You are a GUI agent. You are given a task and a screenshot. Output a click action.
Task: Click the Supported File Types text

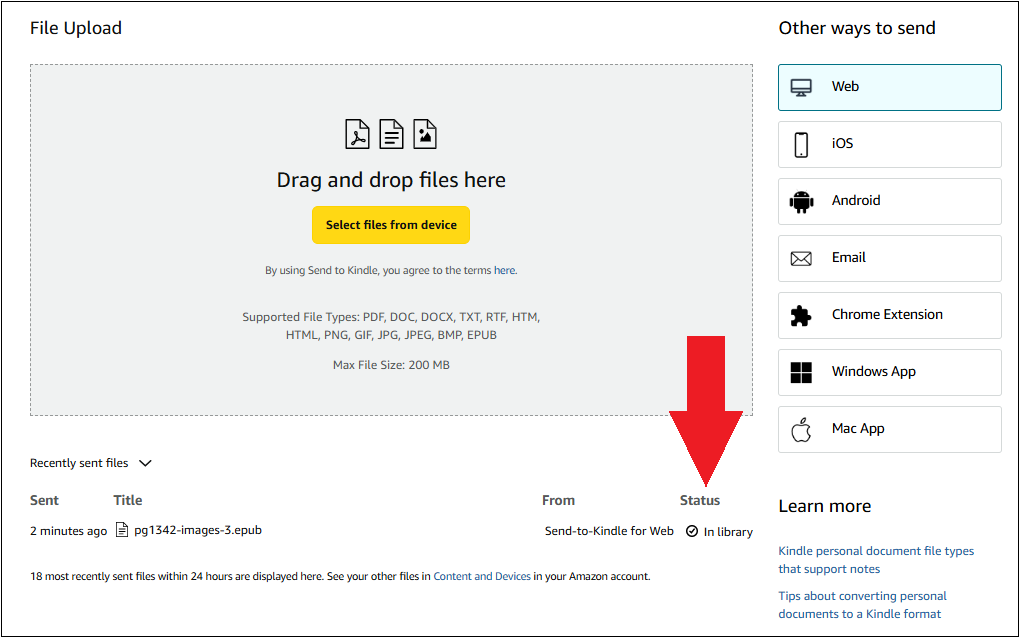tap(391, 326)
